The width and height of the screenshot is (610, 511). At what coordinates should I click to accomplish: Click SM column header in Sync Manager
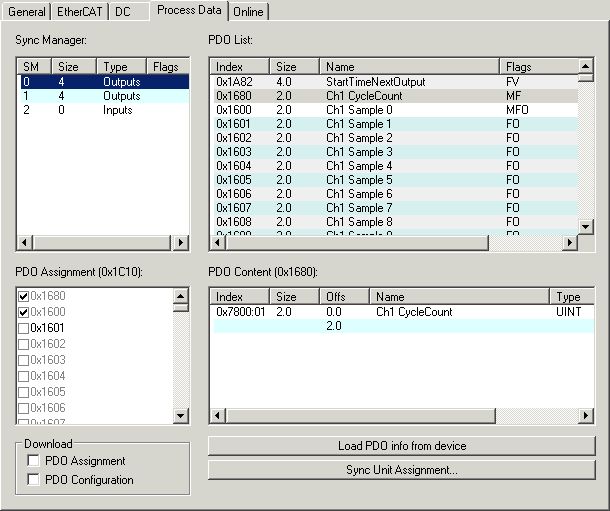tap(34, 66)
